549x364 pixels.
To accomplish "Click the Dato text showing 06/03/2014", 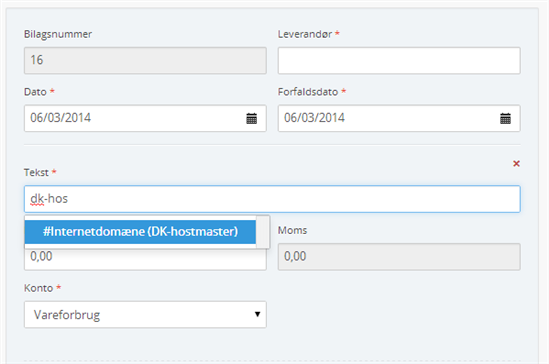I will click(61, 118).
